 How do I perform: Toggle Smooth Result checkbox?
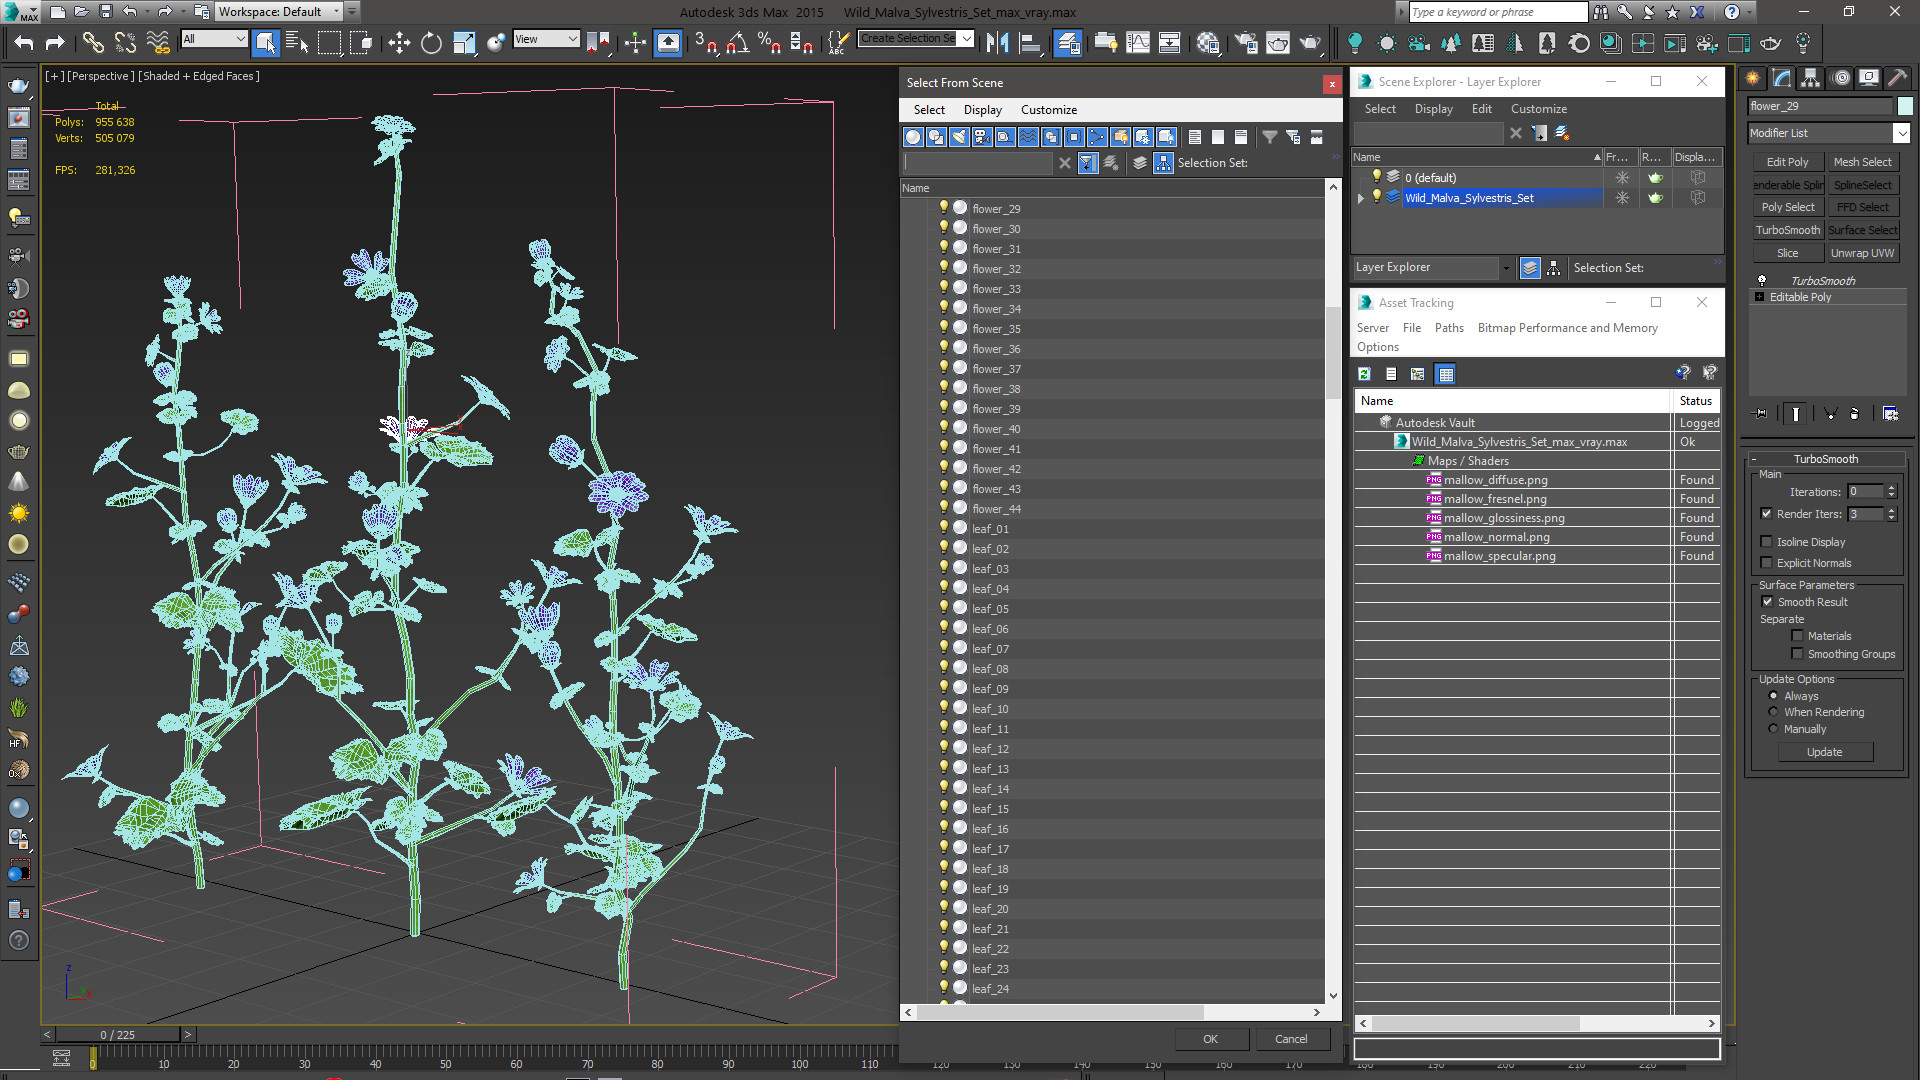(x=1768, y=602)
